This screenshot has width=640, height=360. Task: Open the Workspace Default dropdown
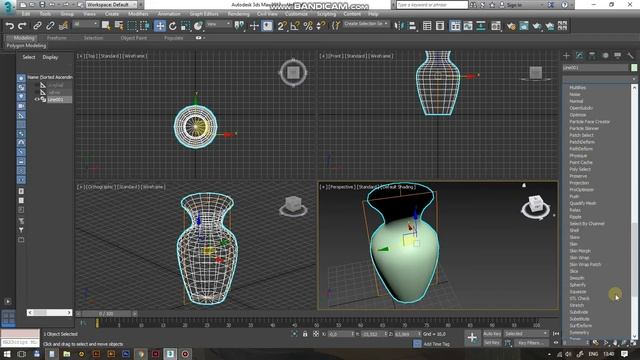point(112,5)
